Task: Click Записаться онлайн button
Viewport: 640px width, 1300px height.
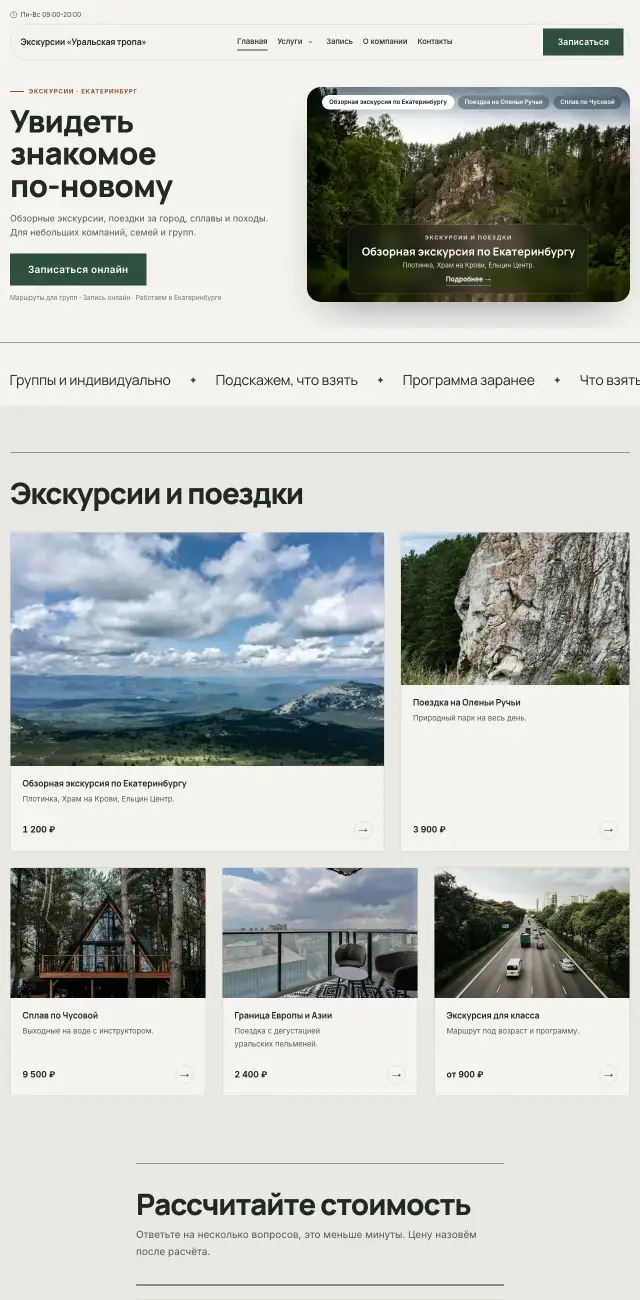Action: pyautogui.click(x=78, y=269)
